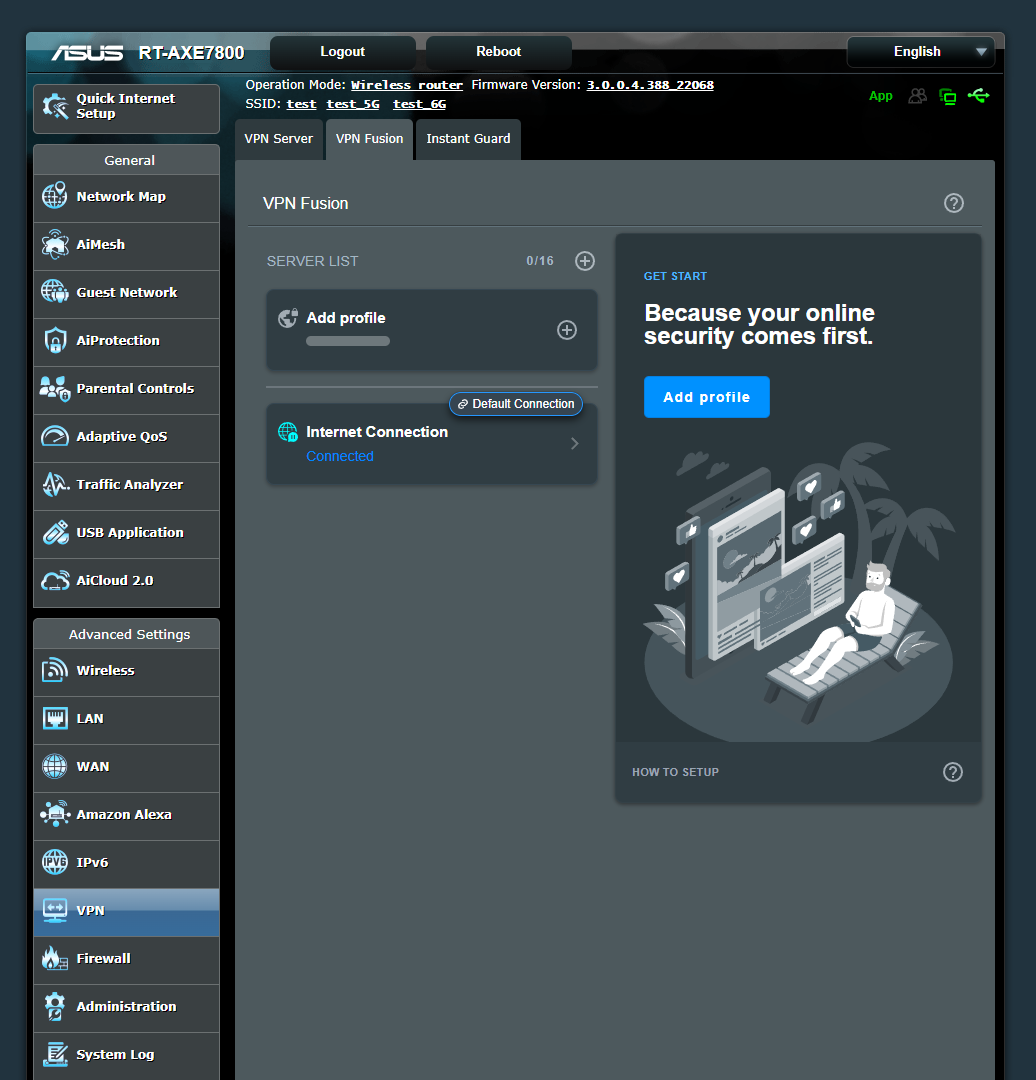This screenshot has height=1080, width=1036.
Task: Open IPv6 settings icon
Action: click(55, 862)
